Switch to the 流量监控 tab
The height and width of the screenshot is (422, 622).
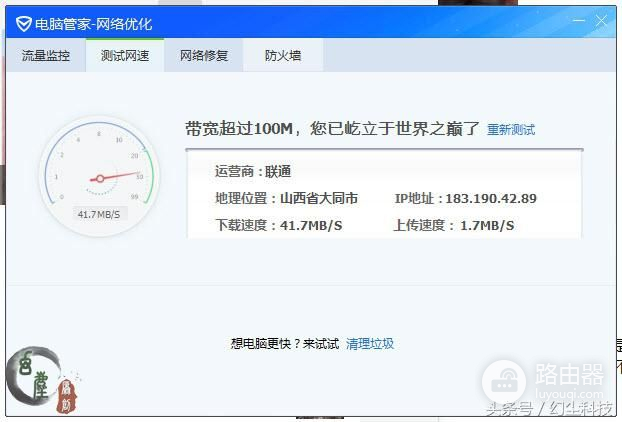tap(46, 56)
